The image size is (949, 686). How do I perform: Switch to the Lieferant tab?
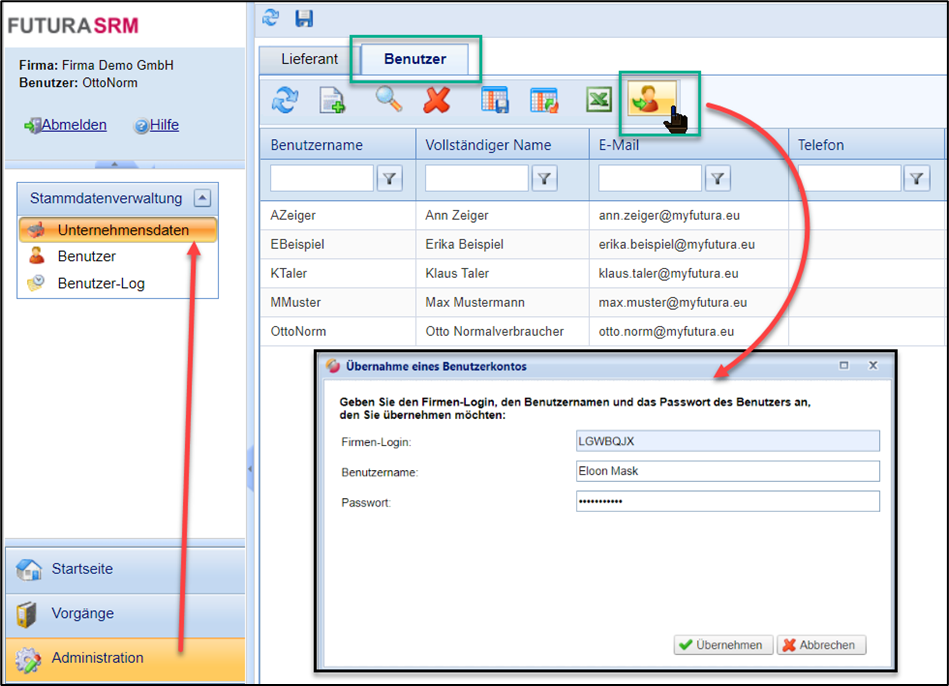pyautogui.click(x=308, y=59)
